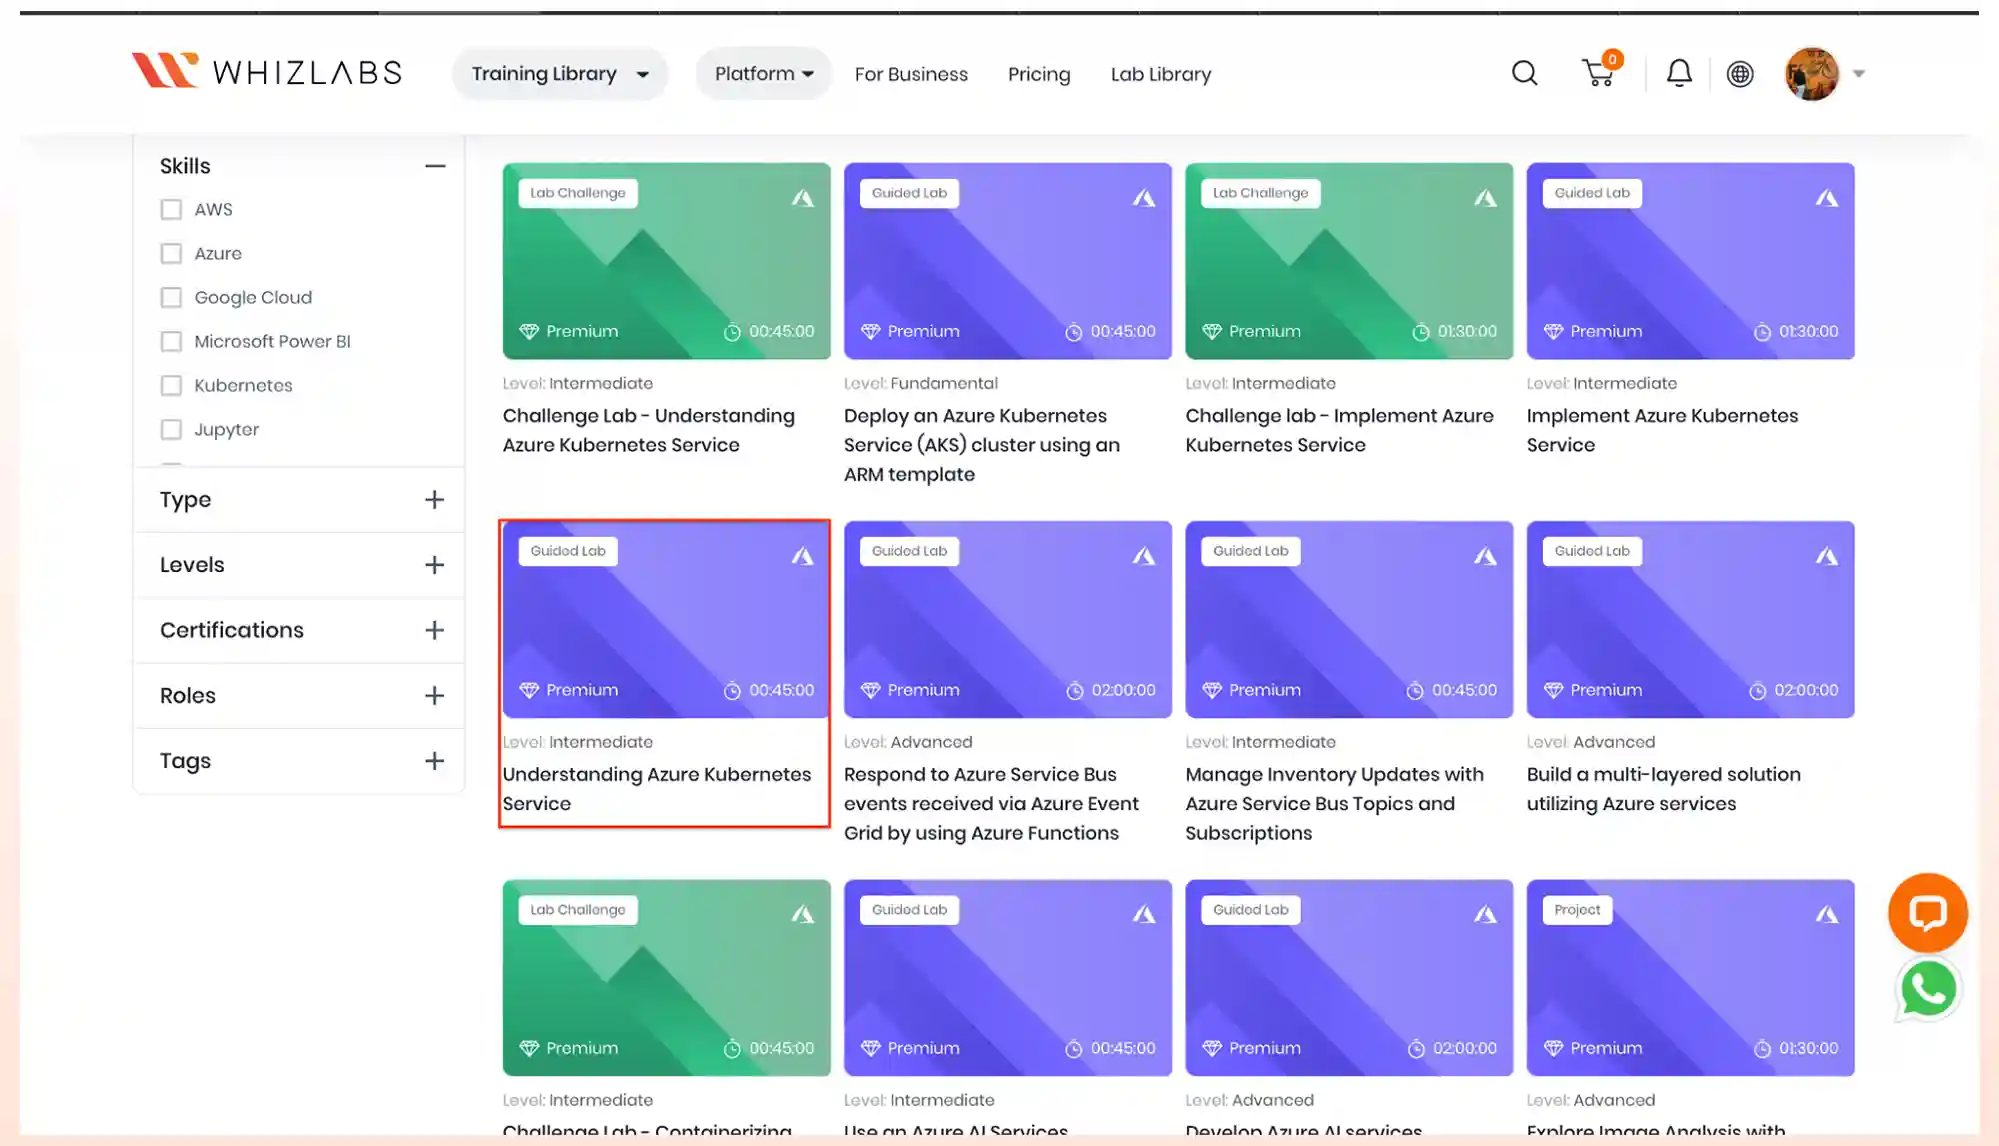Click Premium diamond icon on Implement Azure Kubernetes Service card
The height and width of the screenshot is (1146, 1999).
click(1553, 331)
